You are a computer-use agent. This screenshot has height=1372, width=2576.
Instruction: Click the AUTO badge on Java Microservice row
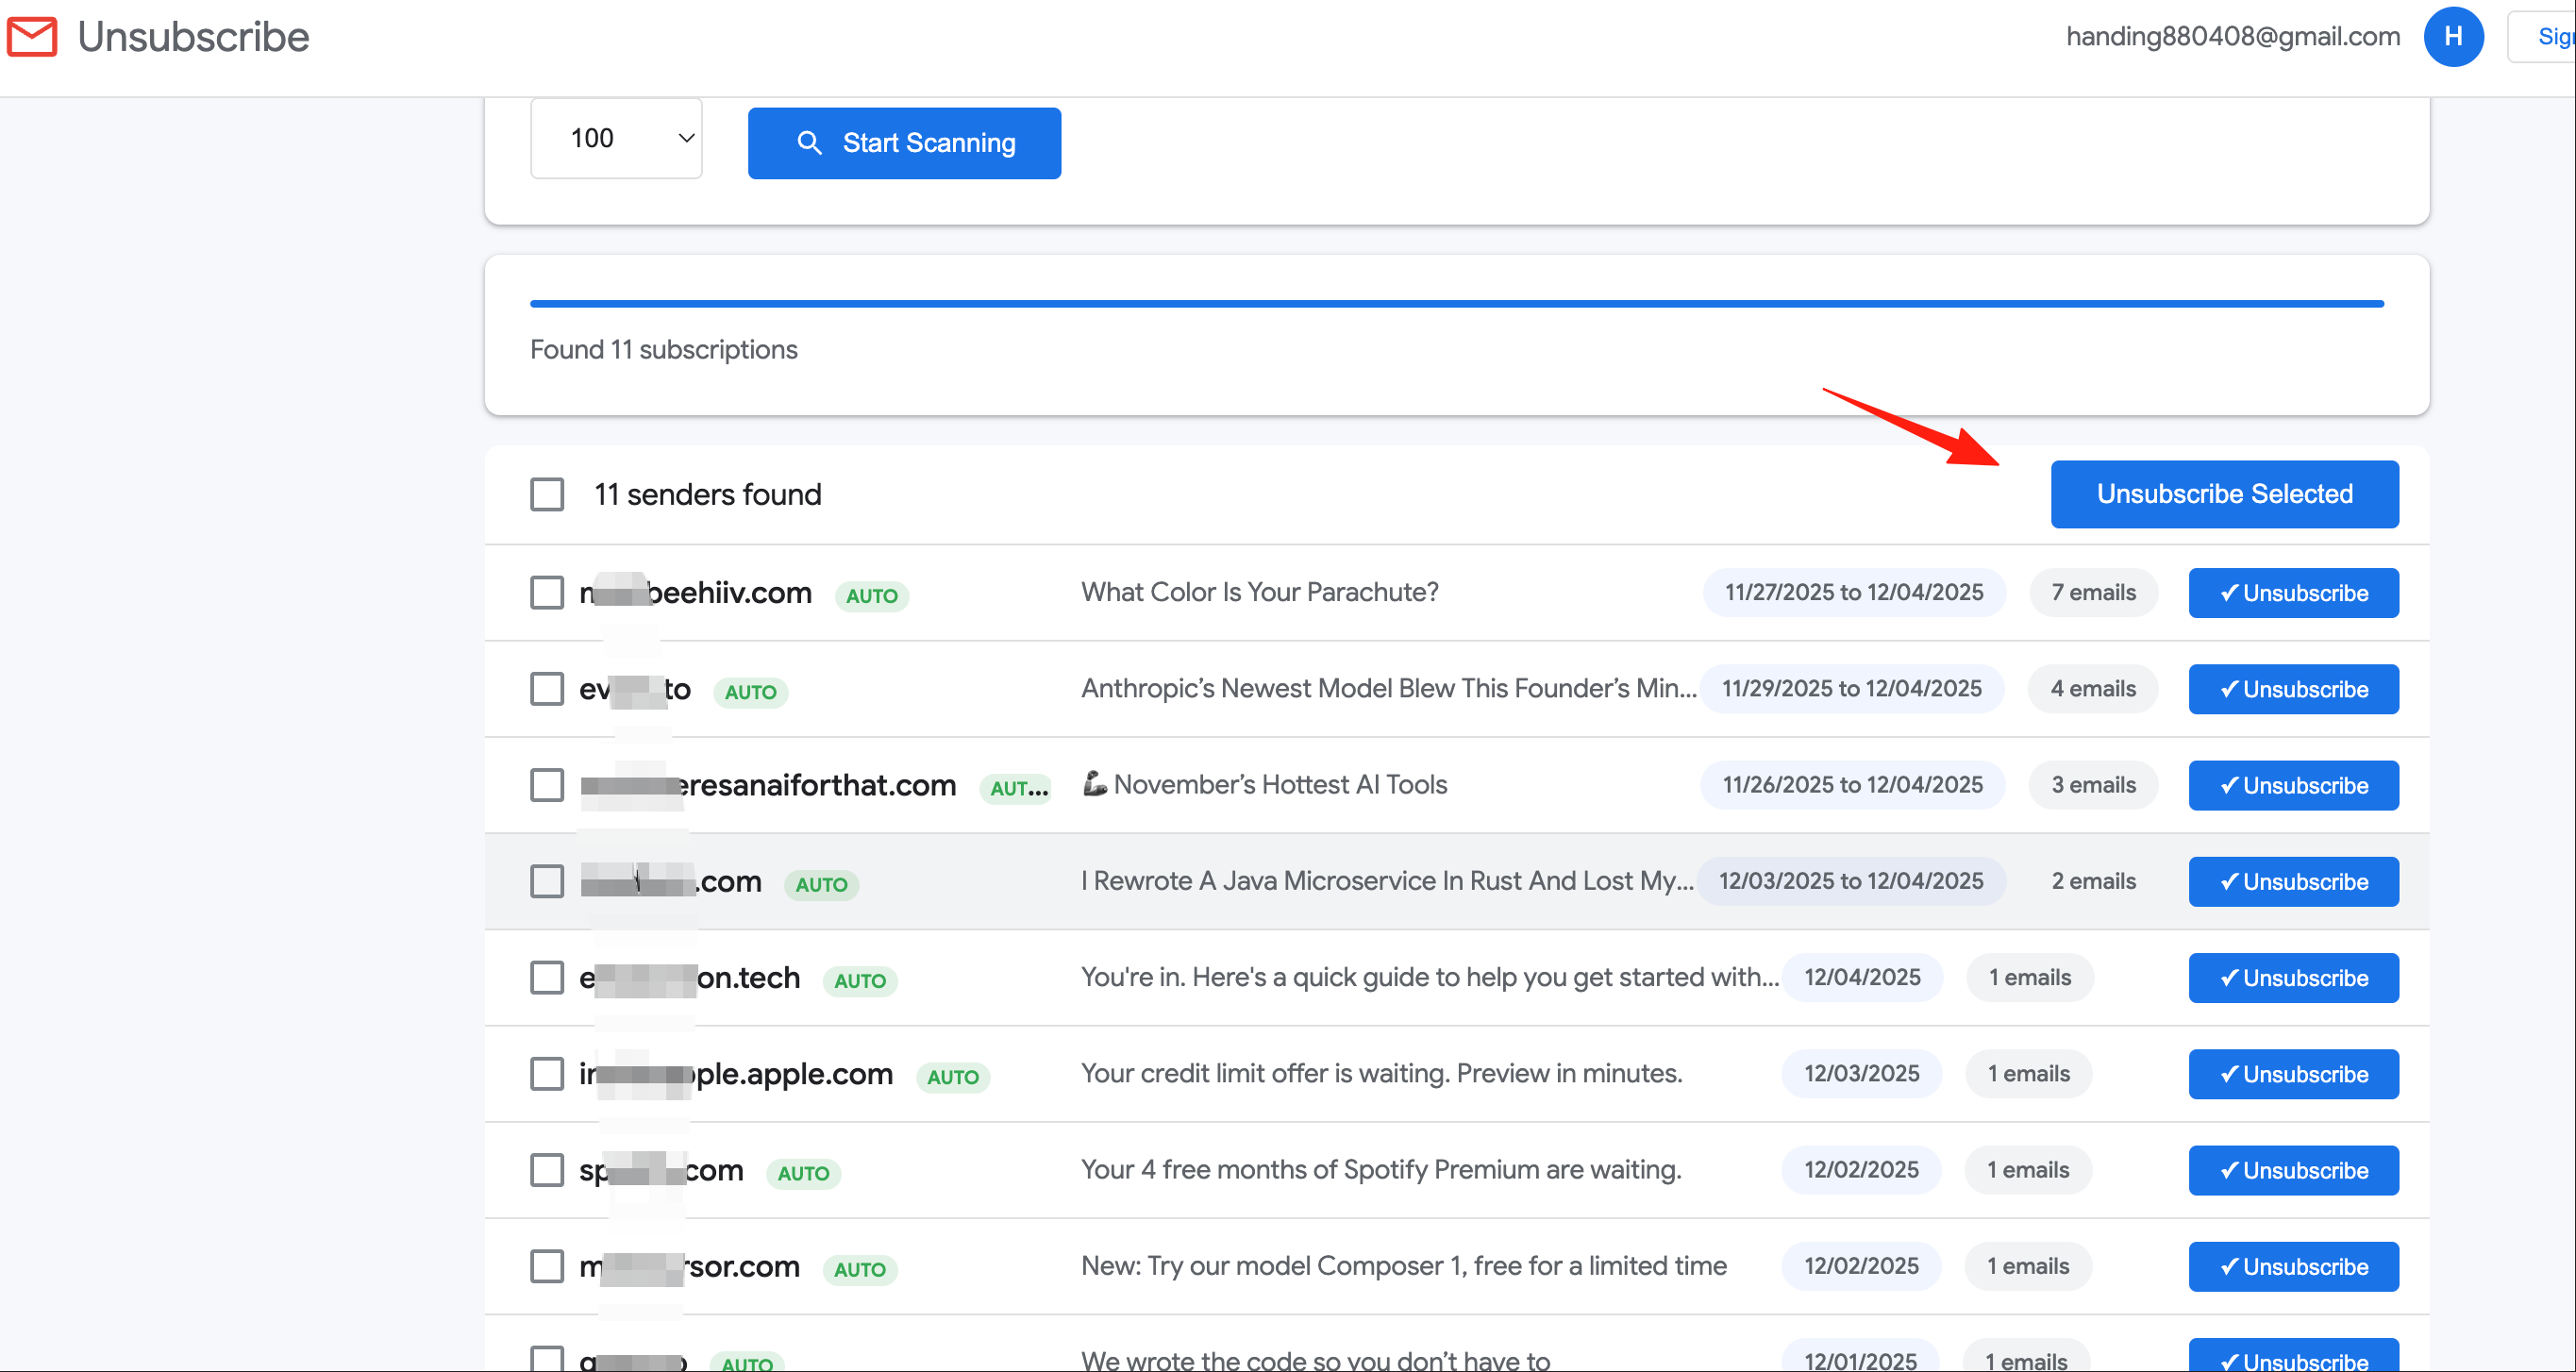[822, 884]
